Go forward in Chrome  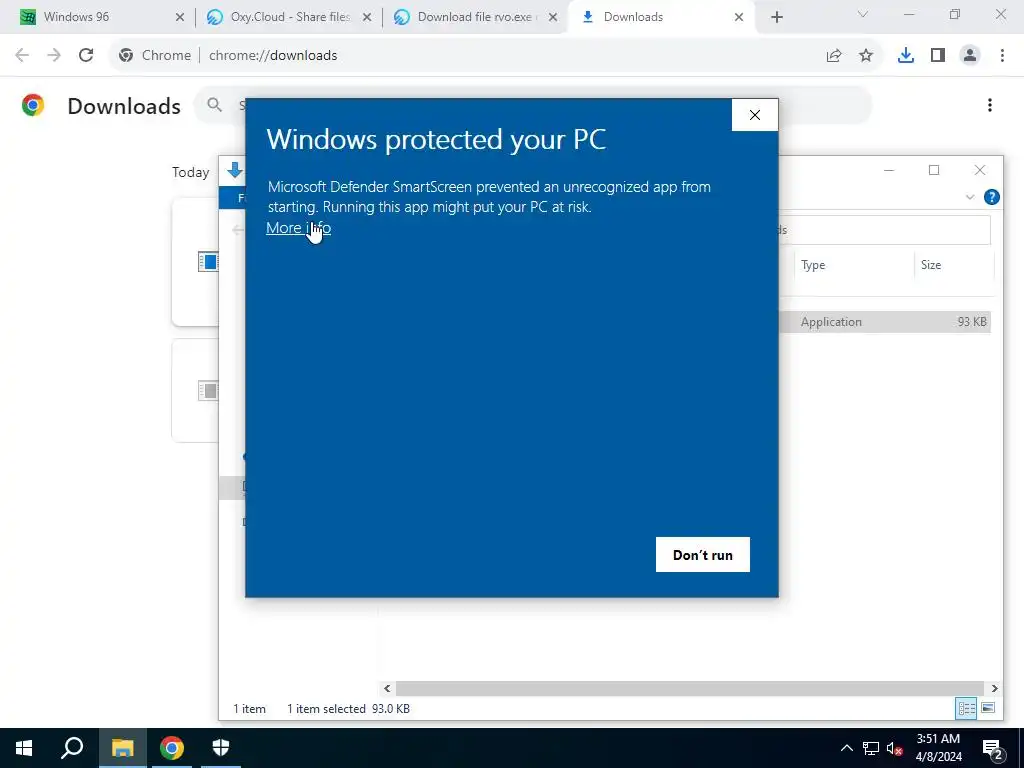[54, 56]
